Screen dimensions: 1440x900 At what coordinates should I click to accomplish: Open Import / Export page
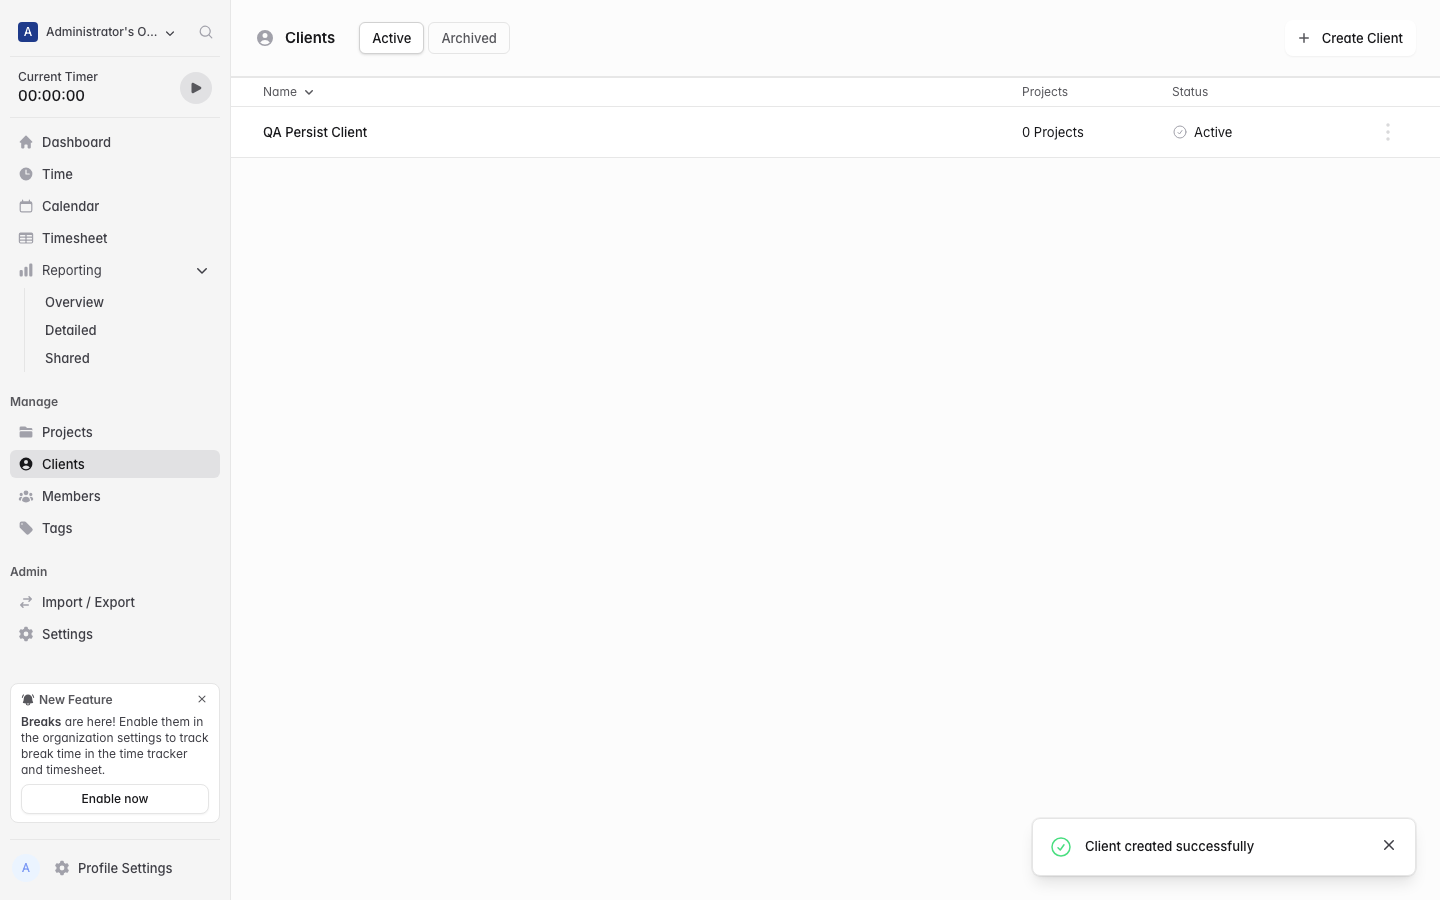(115, 602)
